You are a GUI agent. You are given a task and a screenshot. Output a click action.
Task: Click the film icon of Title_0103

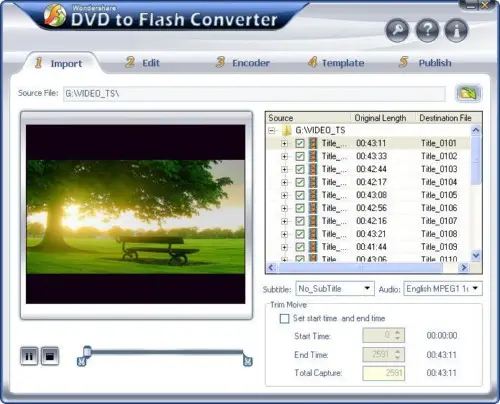point(313,169)
